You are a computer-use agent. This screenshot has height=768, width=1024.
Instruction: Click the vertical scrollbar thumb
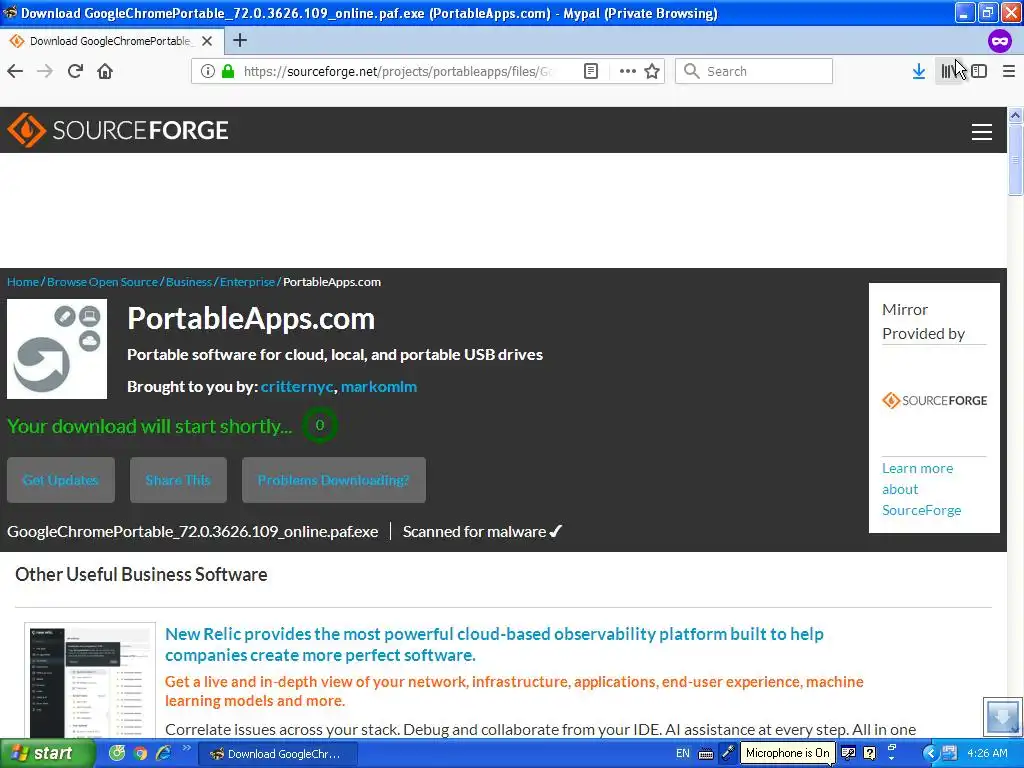coord(1015,159)
